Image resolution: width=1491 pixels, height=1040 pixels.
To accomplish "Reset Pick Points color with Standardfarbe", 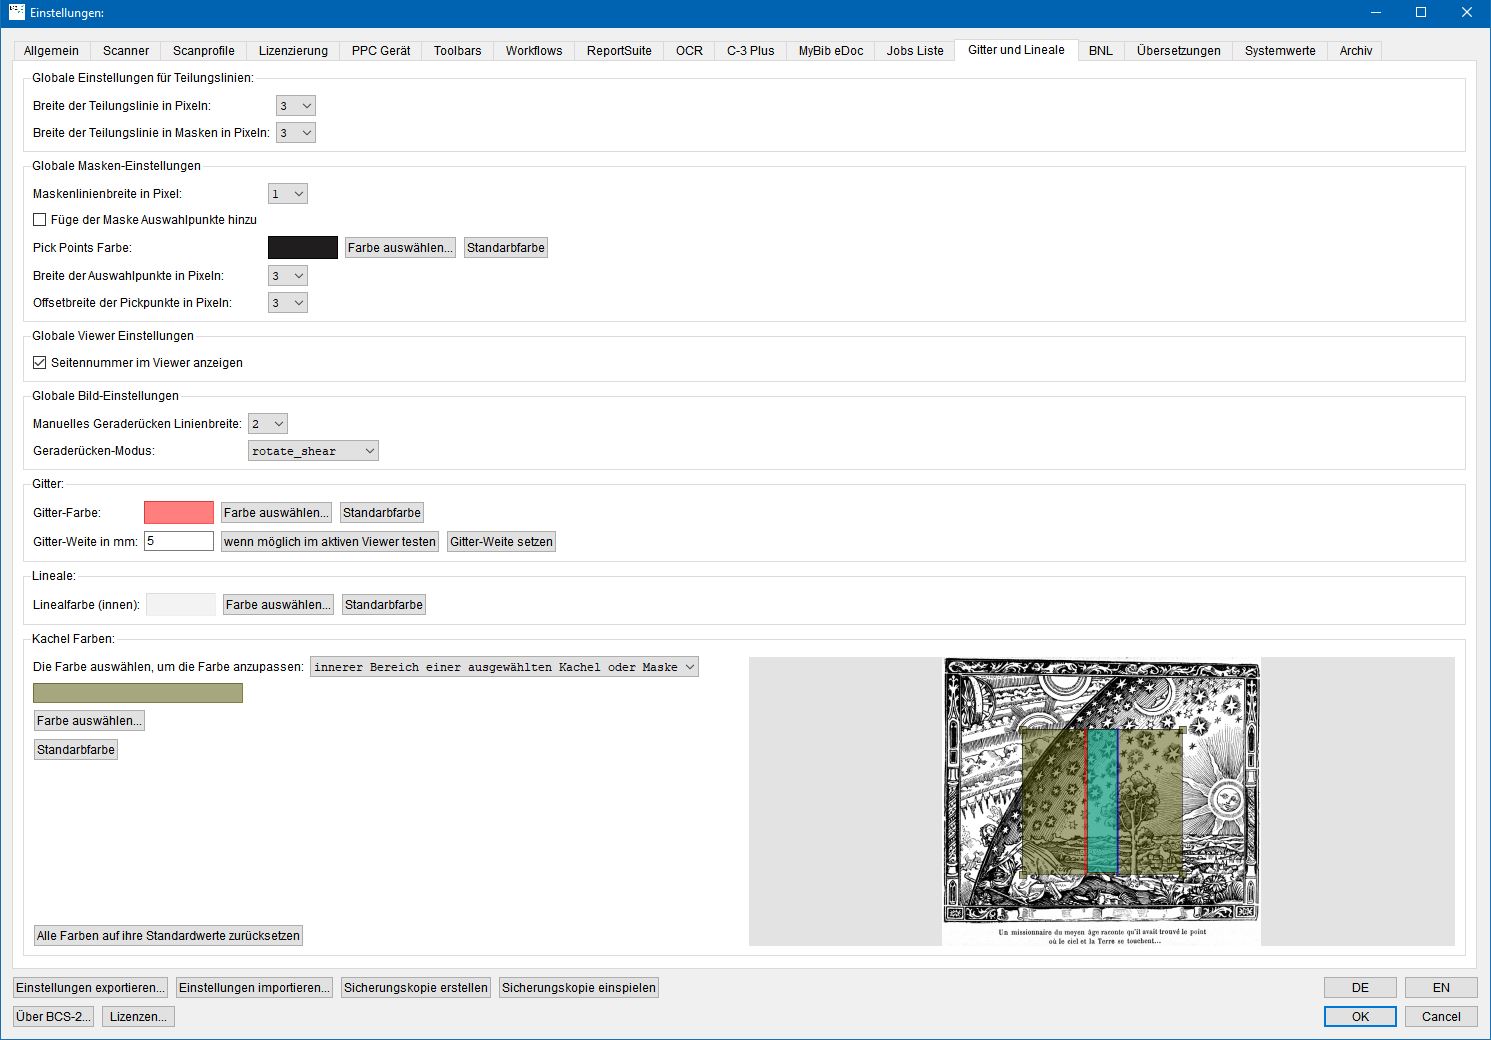I will (x=506, y=248).
